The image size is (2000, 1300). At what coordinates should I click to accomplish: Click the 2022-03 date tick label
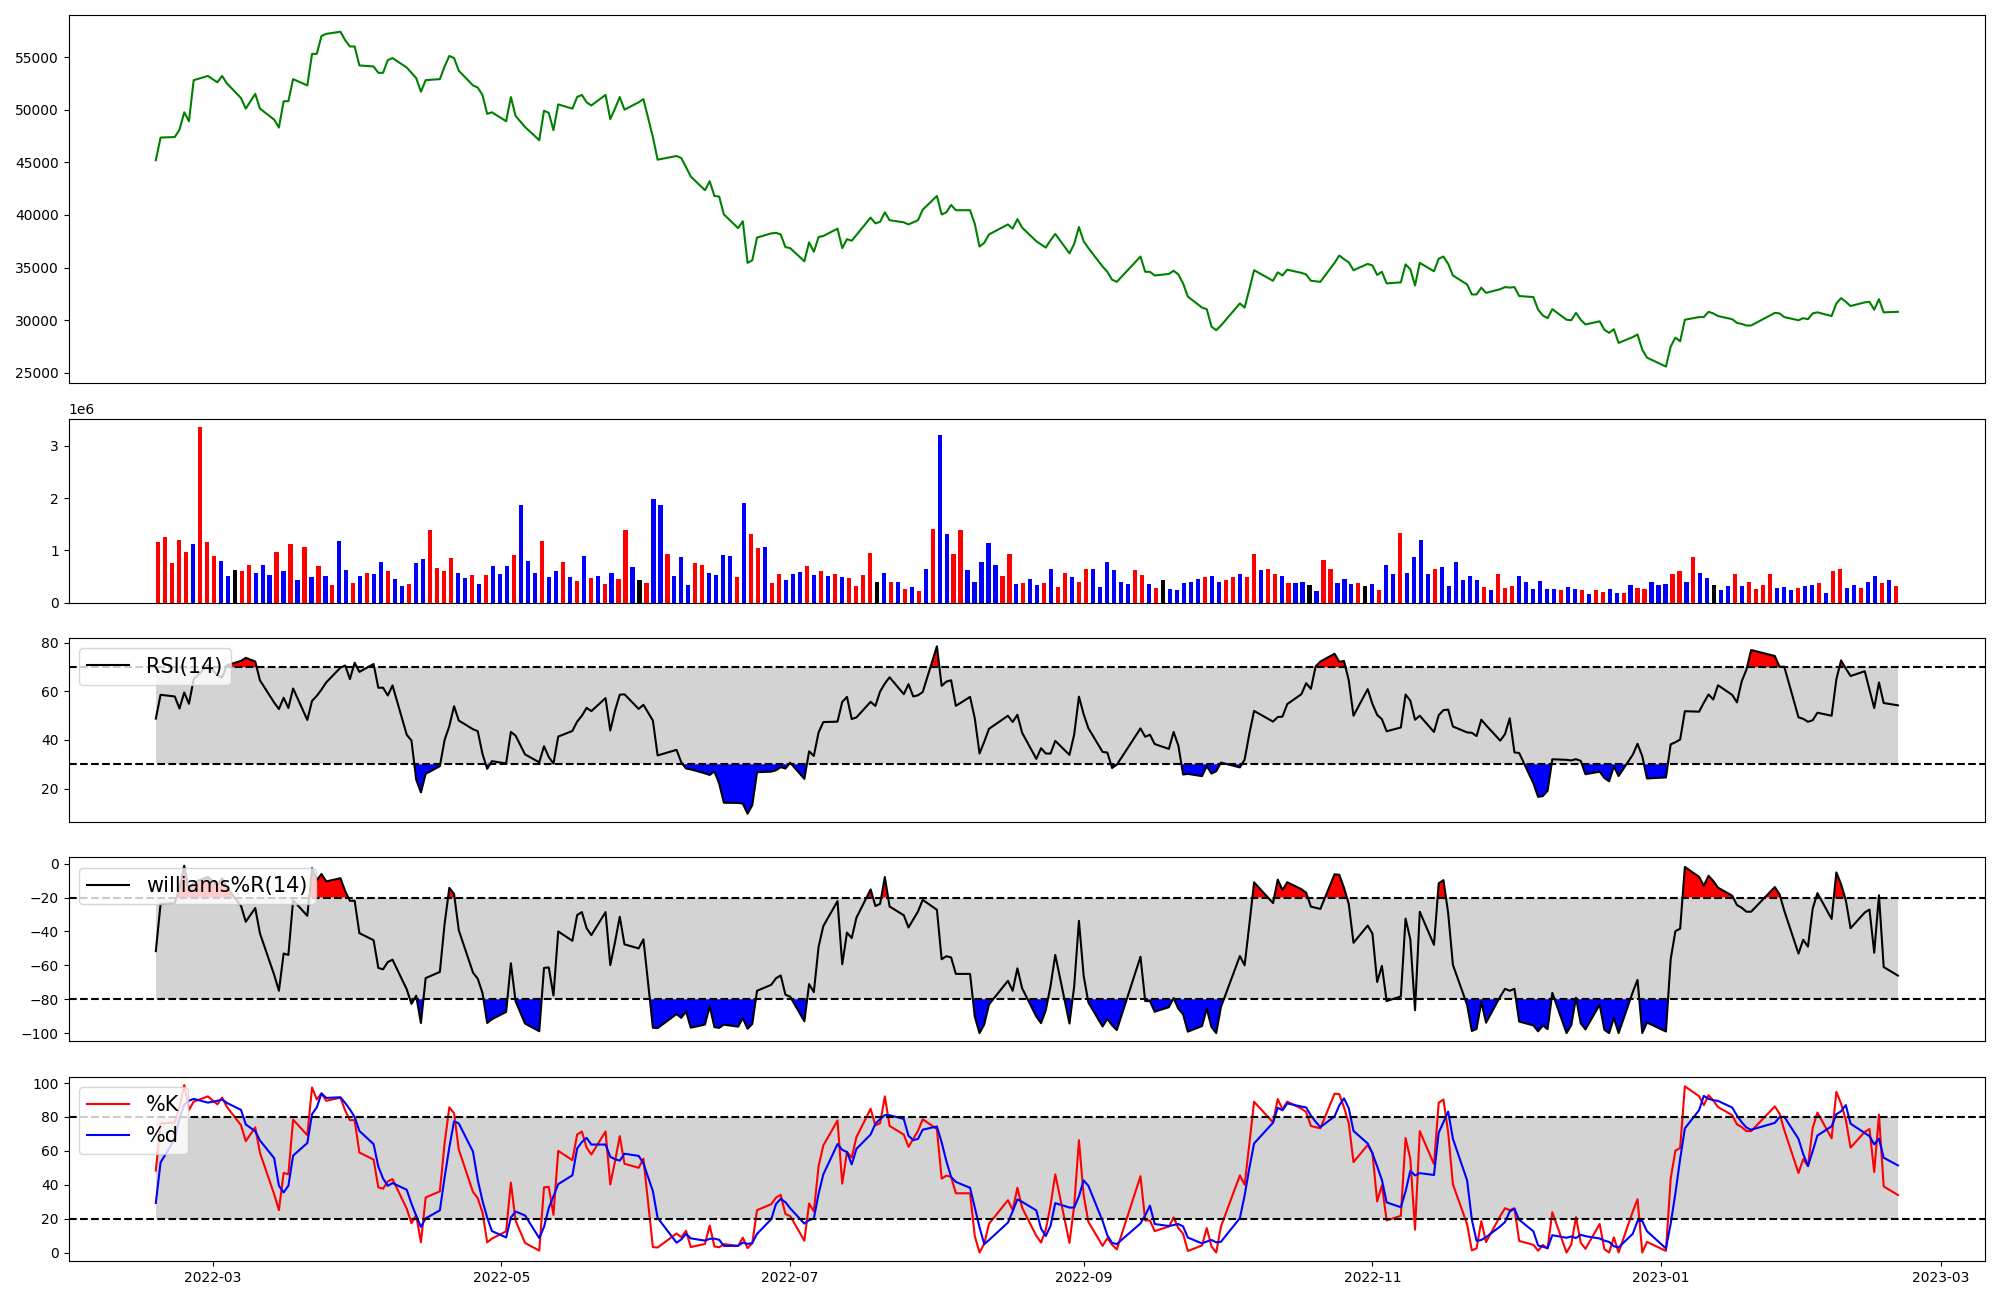(213, 1277)
